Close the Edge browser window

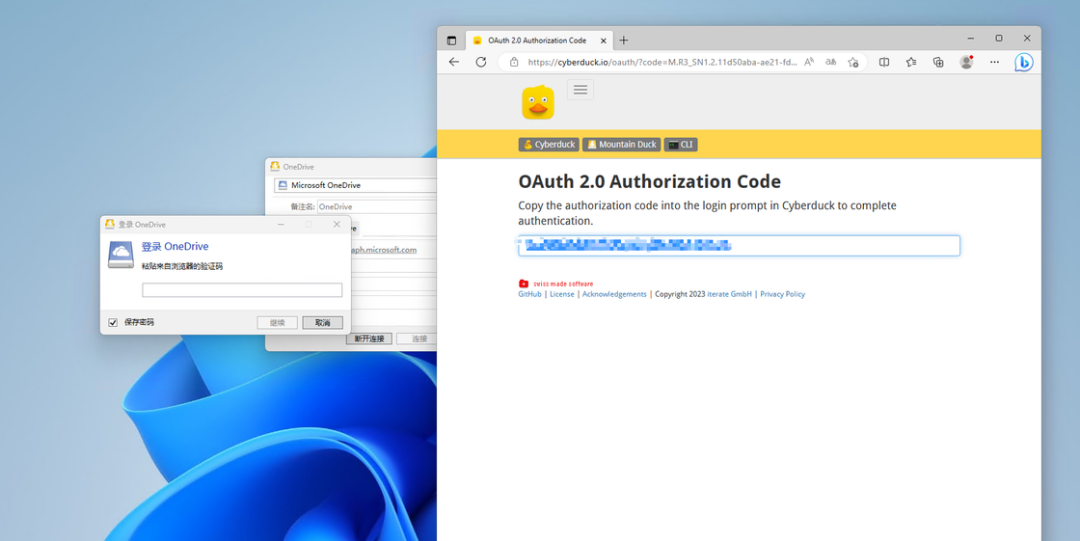1027,39
